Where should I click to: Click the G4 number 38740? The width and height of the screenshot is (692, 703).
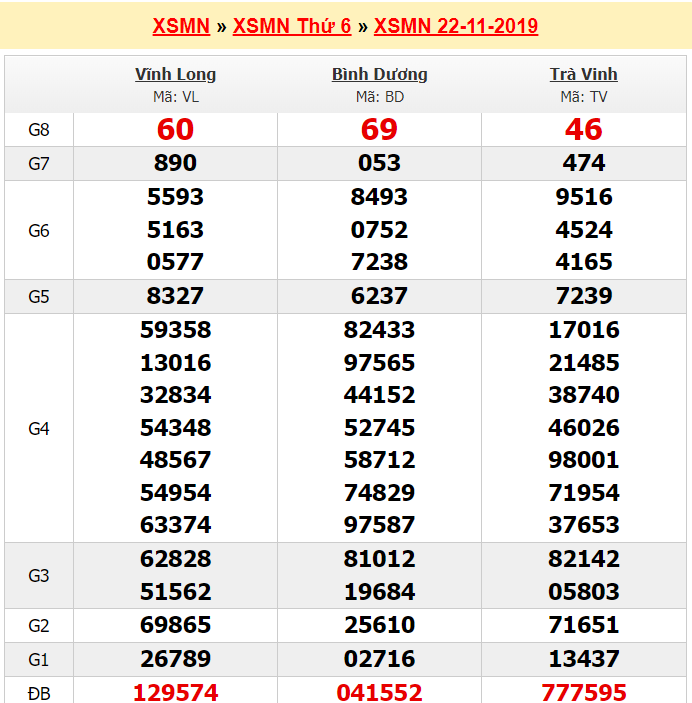pos(583,395)
